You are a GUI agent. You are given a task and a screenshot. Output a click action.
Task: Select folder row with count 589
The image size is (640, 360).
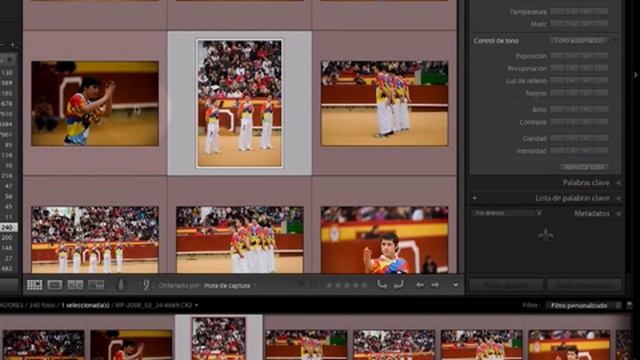pyautogui.click(x=9, y=83)
